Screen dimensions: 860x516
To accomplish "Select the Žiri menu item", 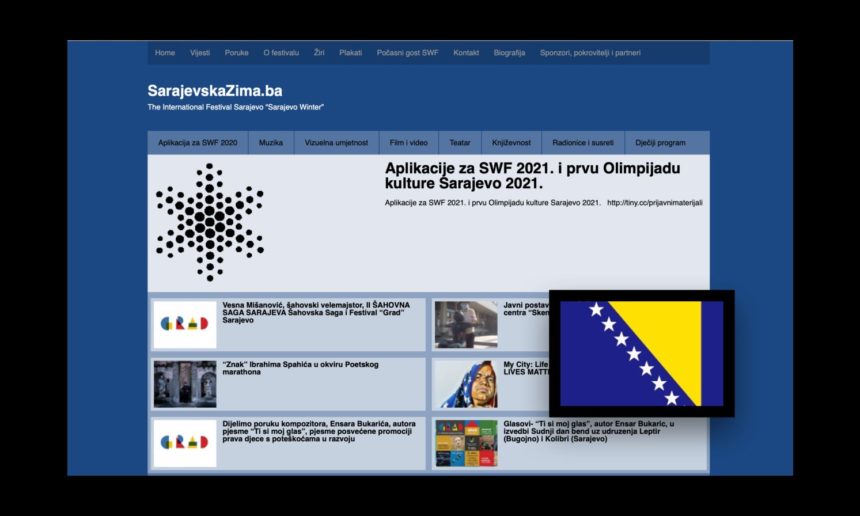I will [x=319, y=53].
